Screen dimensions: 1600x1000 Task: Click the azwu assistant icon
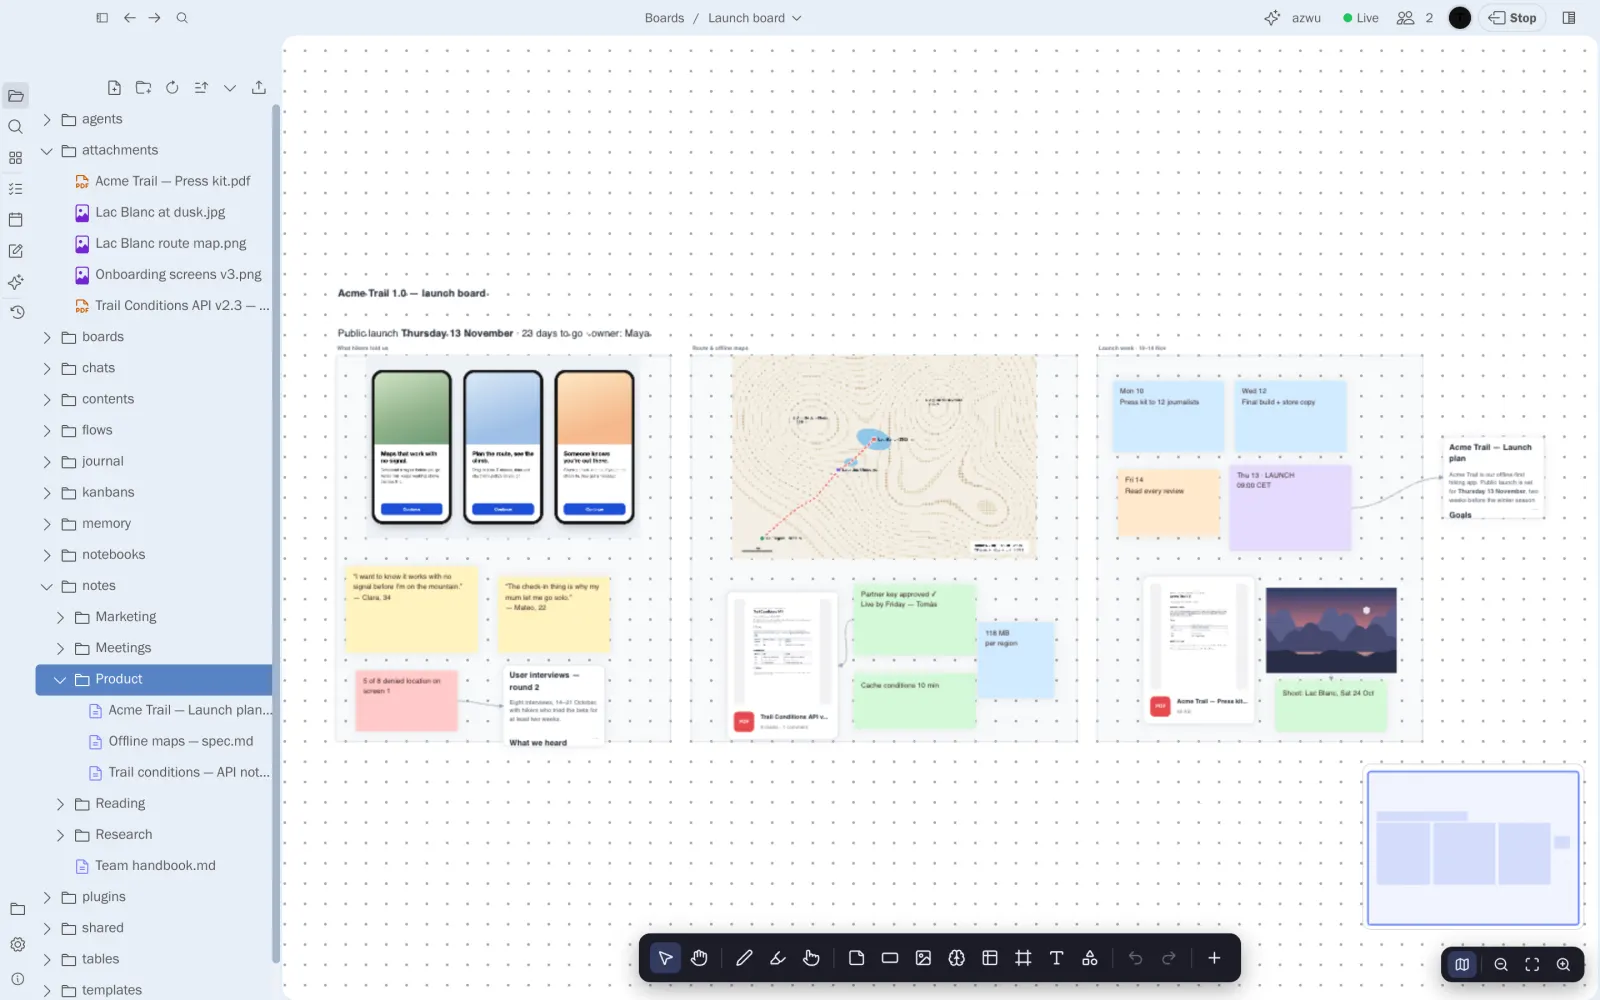click(x=1272, y=18)
